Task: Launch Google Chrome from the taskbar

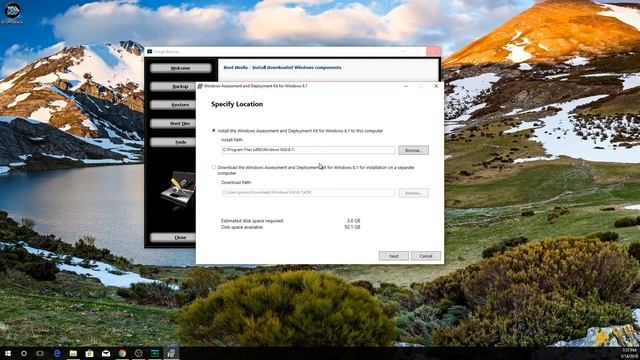Action: pyautogui.click(x=122, y=353)
